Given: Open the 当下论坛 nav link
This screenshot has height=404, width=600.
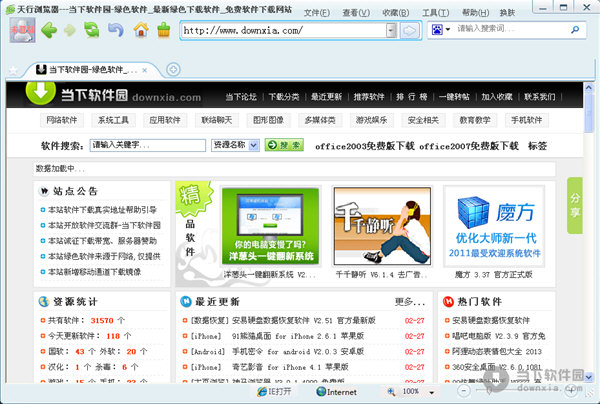Looking at the screenshot, I should pos(241,97).
